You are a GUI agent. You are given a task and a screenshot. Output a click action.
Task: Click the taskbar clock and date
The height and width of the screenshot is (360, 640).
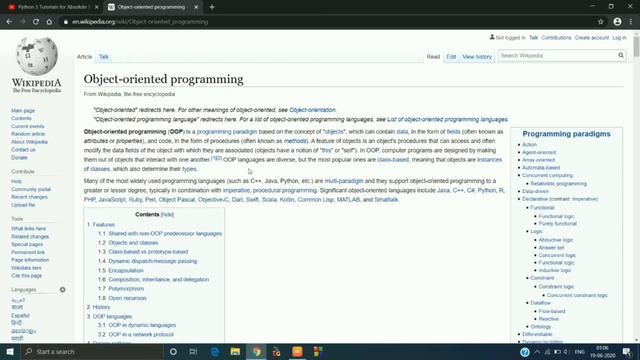click(x=602, y=351)
